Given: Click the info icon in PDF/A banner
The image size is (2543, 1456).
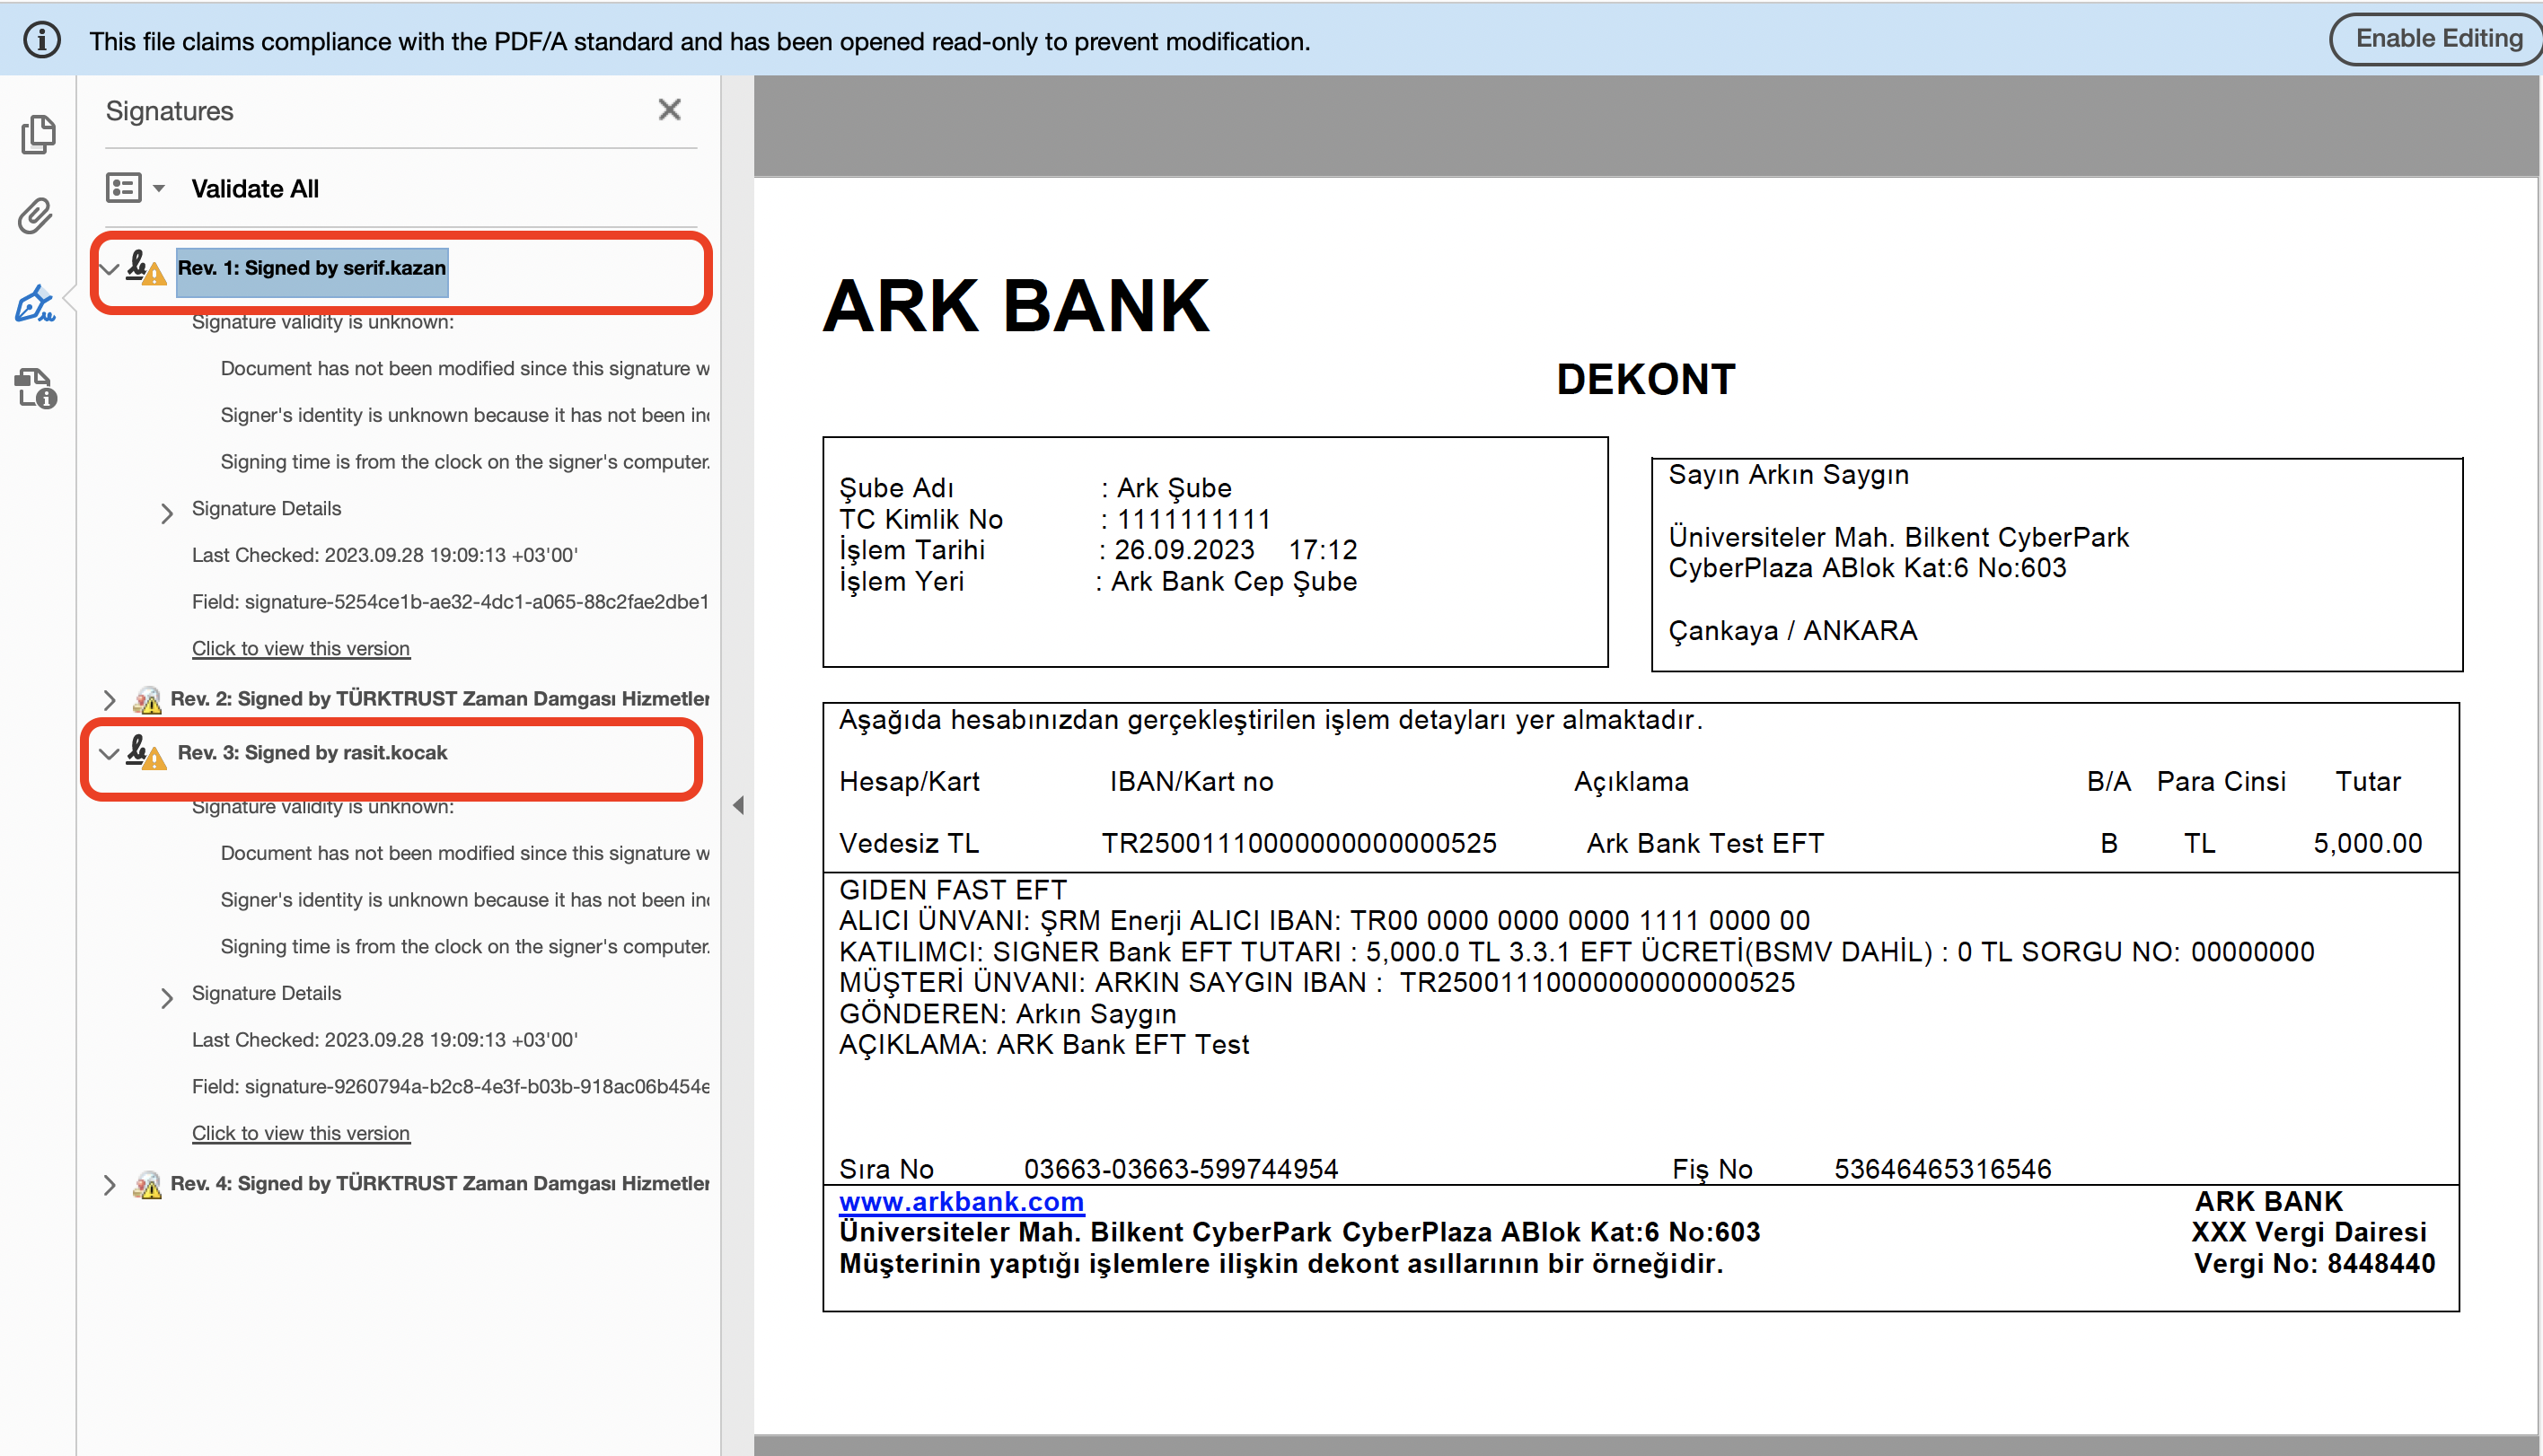Looking at the screenshot, I should 42,40.
